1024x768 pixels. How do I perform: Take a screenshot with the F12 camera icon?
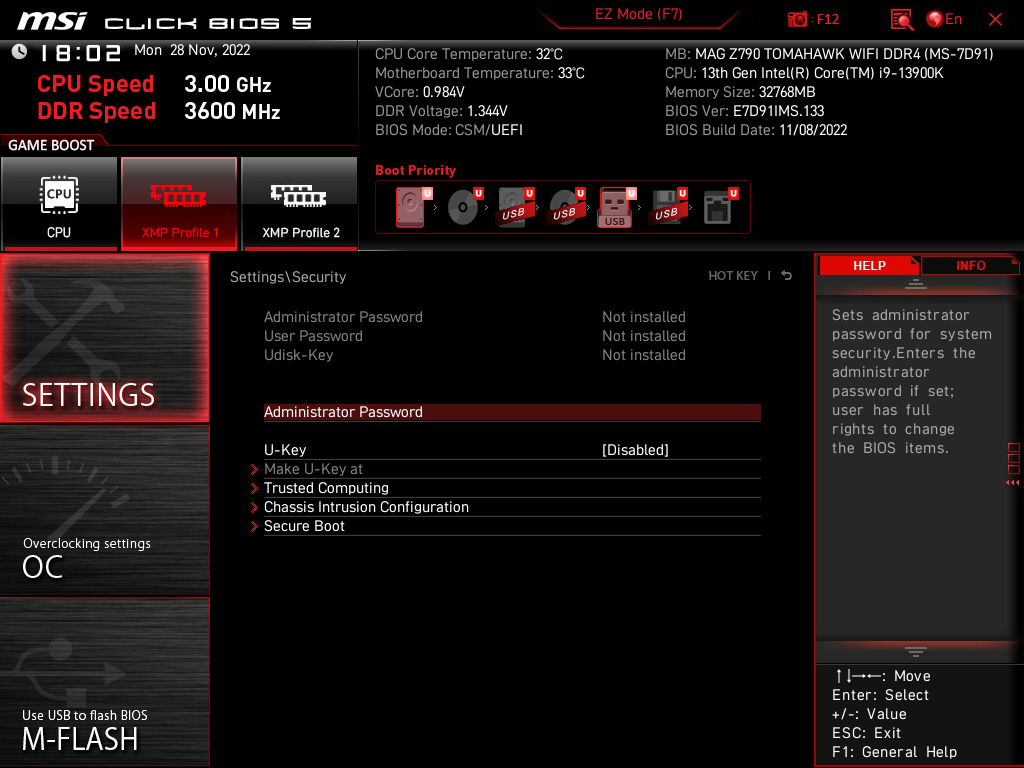[x=797, y=20]
